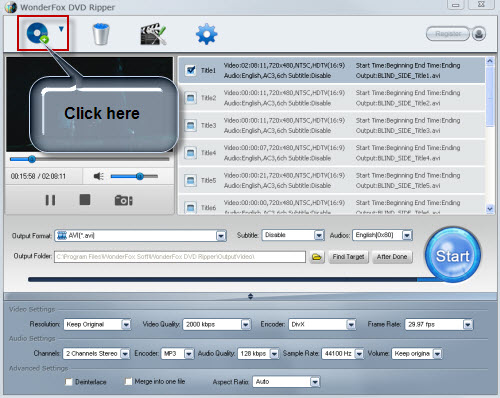Image resolution: width=500 pixels, height=398 pixels.
Task: Select the Title2 row video info
Action: point(284,93)
